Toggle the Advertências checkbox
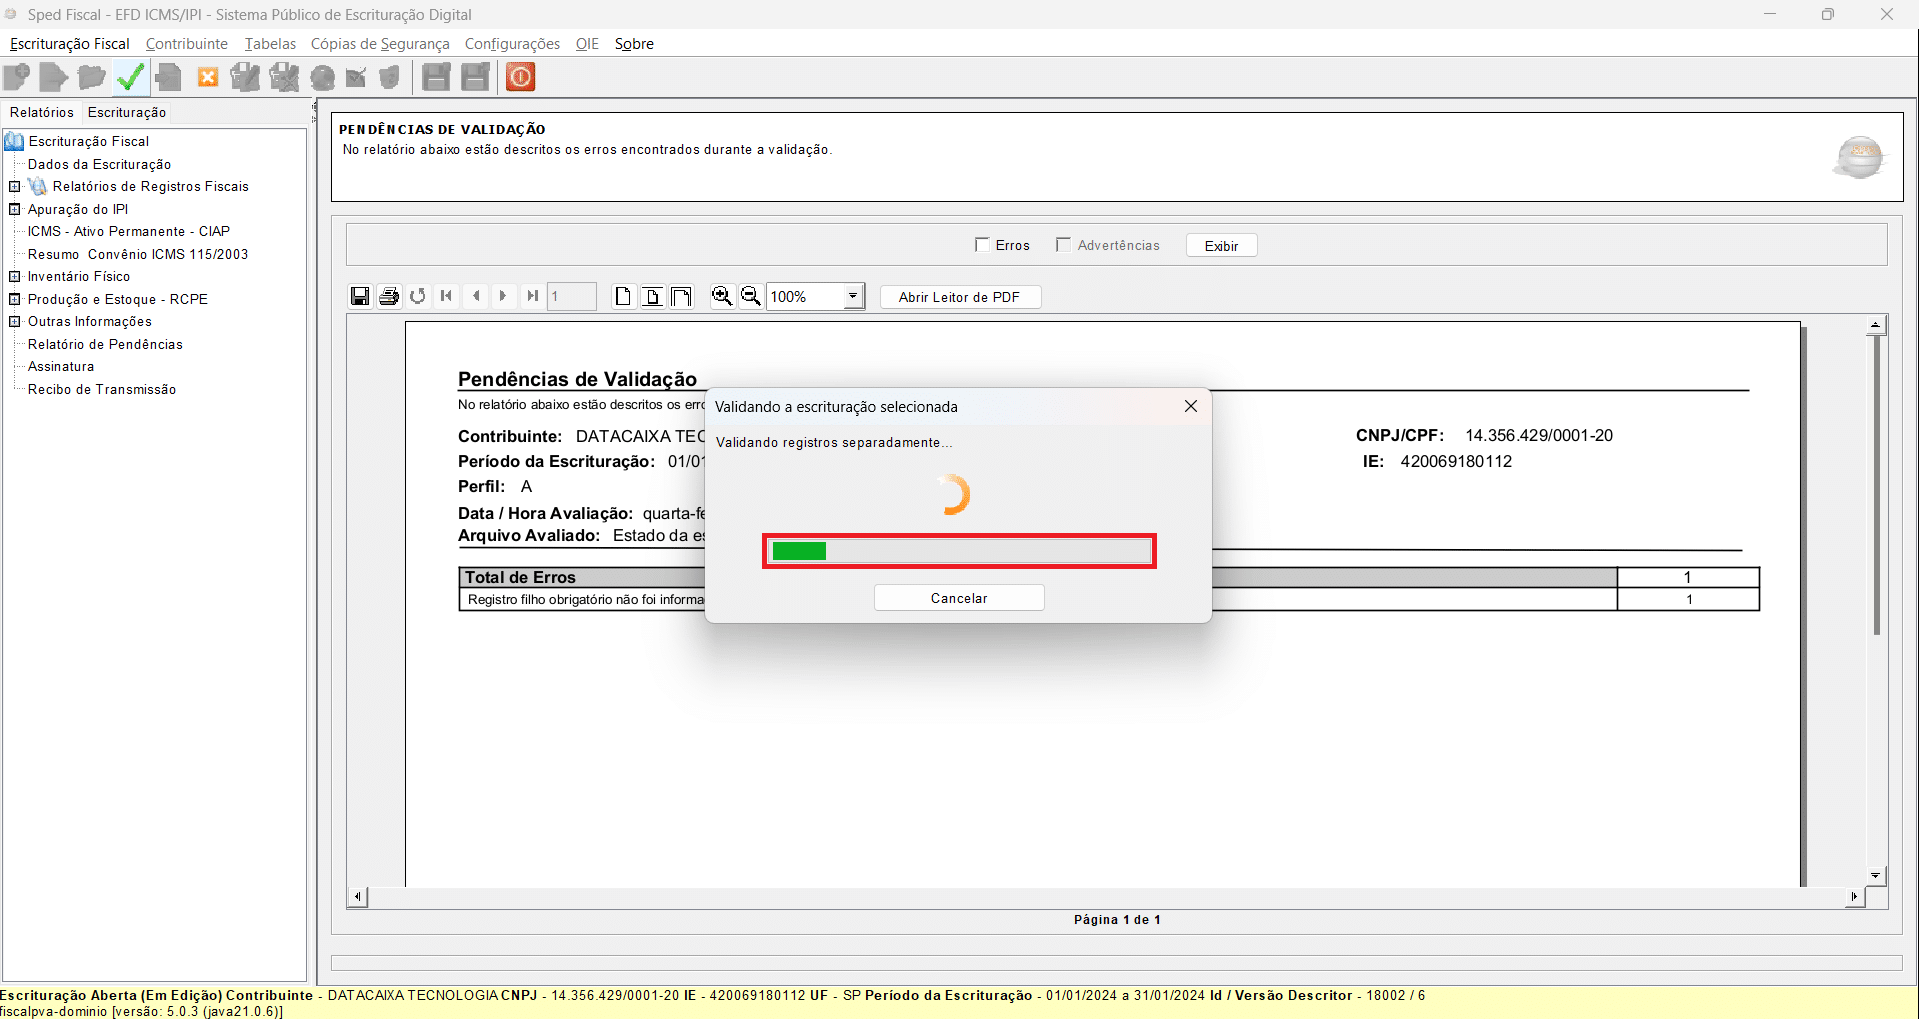Screen dimensions: 1919x1019 pyautogui.click(x=1063, y=245)
